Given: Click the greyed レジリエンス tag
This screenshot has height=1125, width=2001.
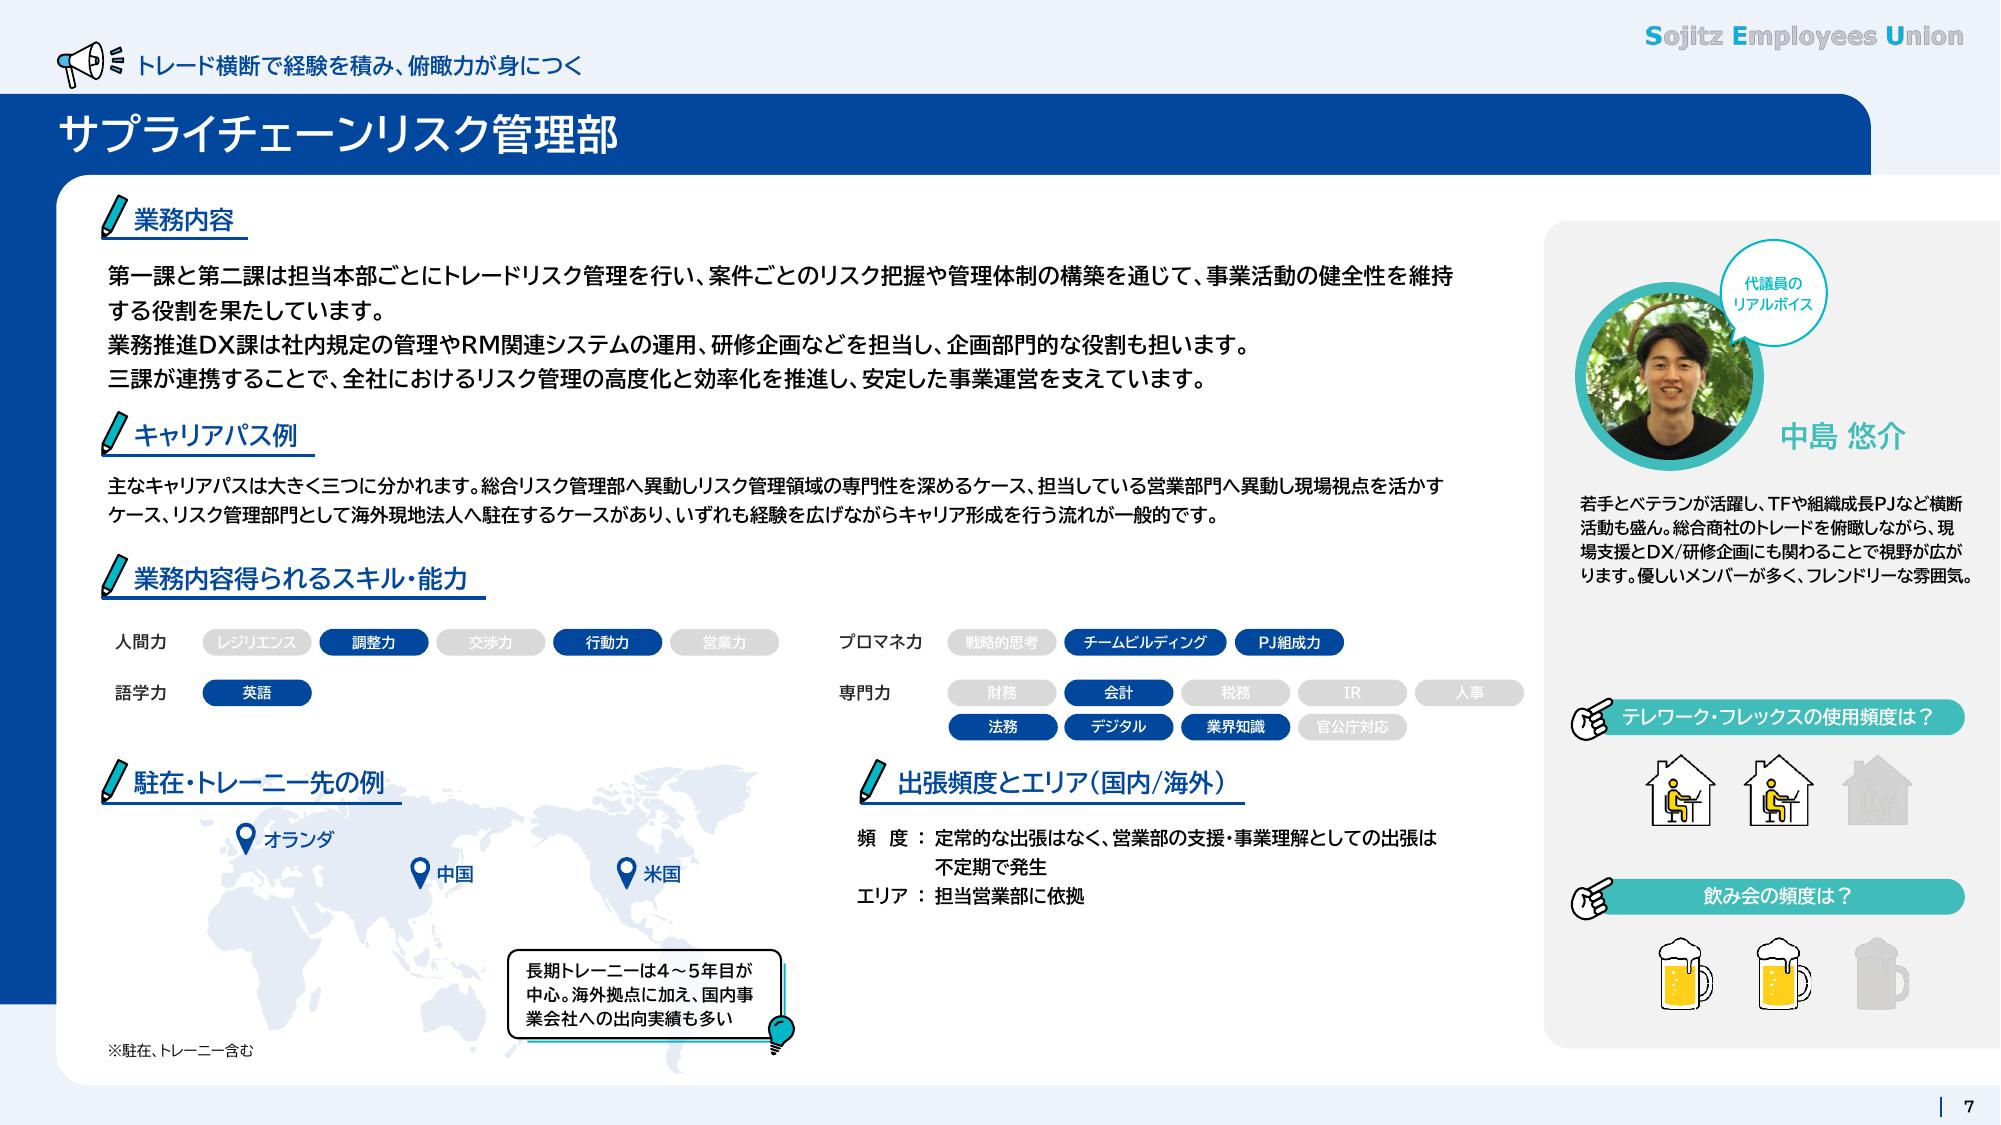Looking at the screenshot, I should (257, 642).
